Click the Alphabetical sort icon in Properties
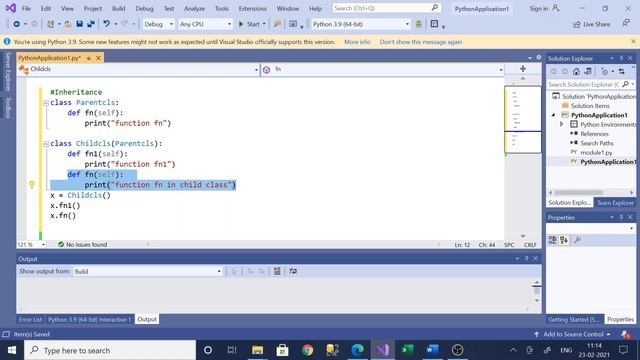Image resolution: width=640 pixels, height=360 pixels. coord(564,240)
